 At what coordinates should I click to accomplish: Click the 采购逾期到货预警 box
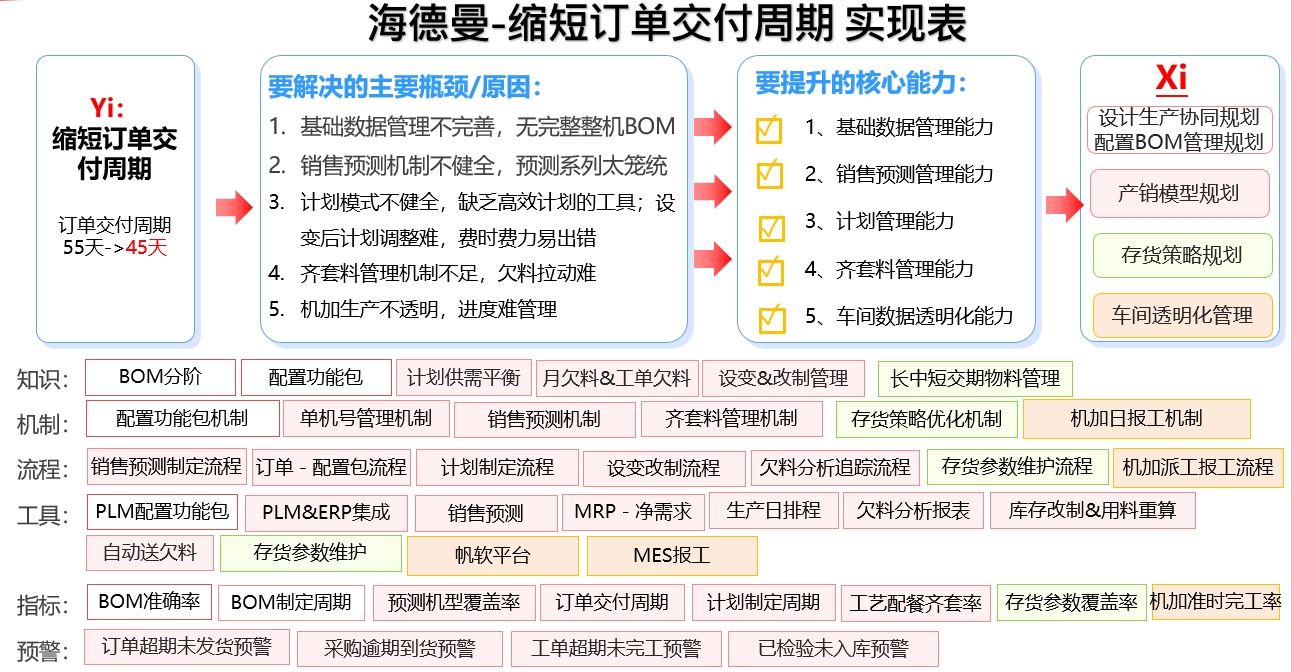pyautogui.click(x=400, y=649)
